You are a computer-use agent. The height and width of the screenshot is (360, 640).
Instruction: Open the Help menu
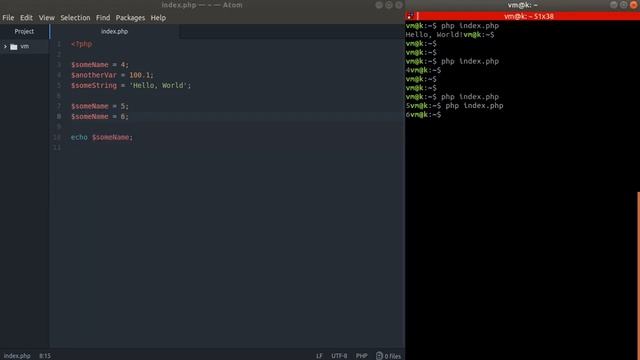coord(158,18)
